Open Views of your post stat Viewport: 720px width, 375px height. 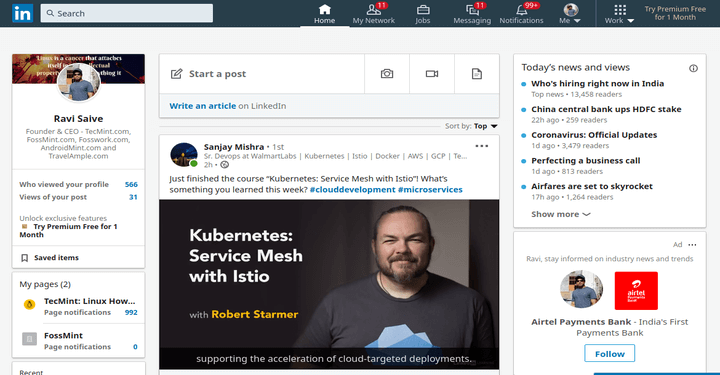pos(79,197)
